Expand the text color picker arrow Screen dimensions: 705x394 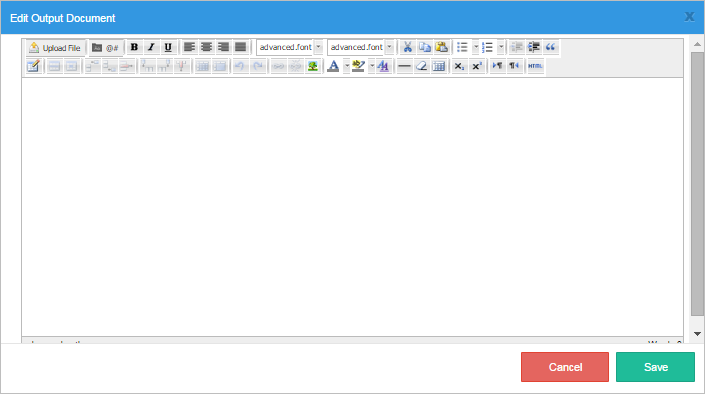pyautogui.click(x=347, y=66)
